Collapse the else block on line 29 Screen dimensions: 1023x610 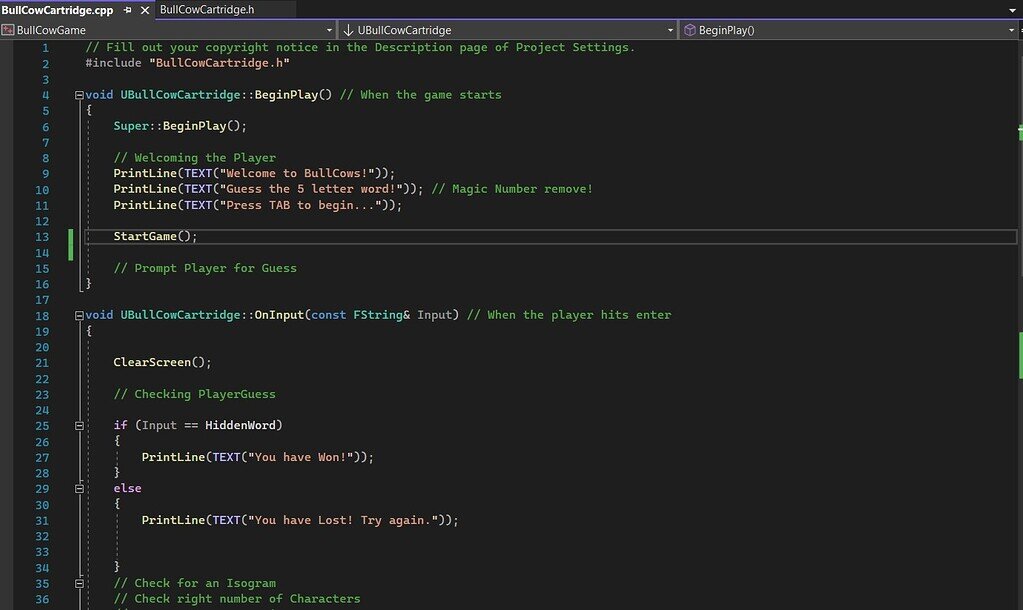tap(79, 488)
